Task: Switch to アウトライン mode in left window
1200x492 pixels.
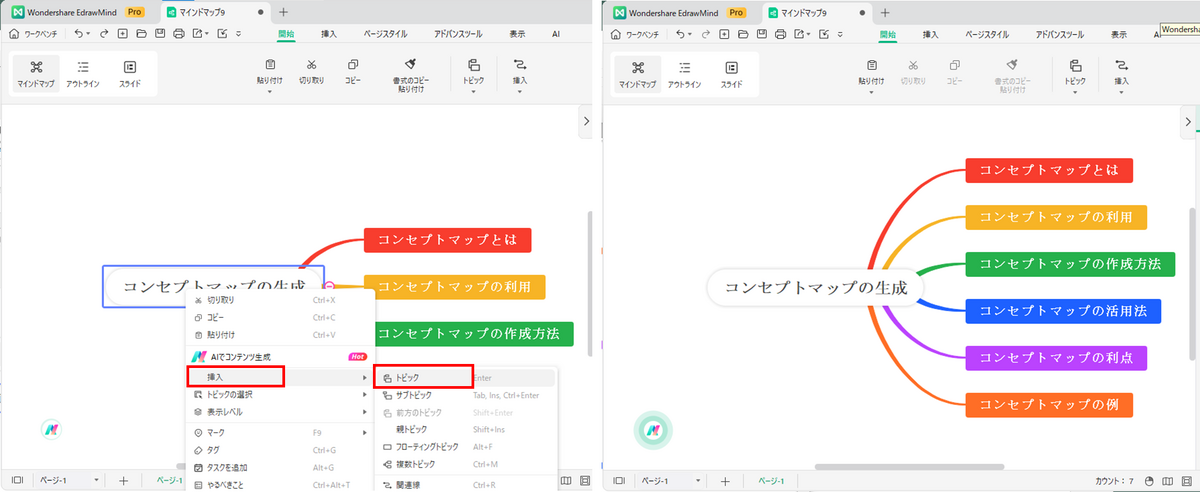Action: [x=83, y=73]
